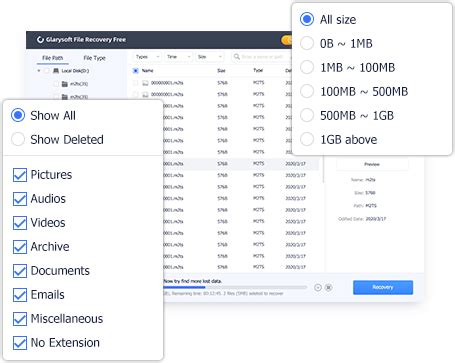Click the pause scan circular icon
455x363 pixels.
click(318, 287)
